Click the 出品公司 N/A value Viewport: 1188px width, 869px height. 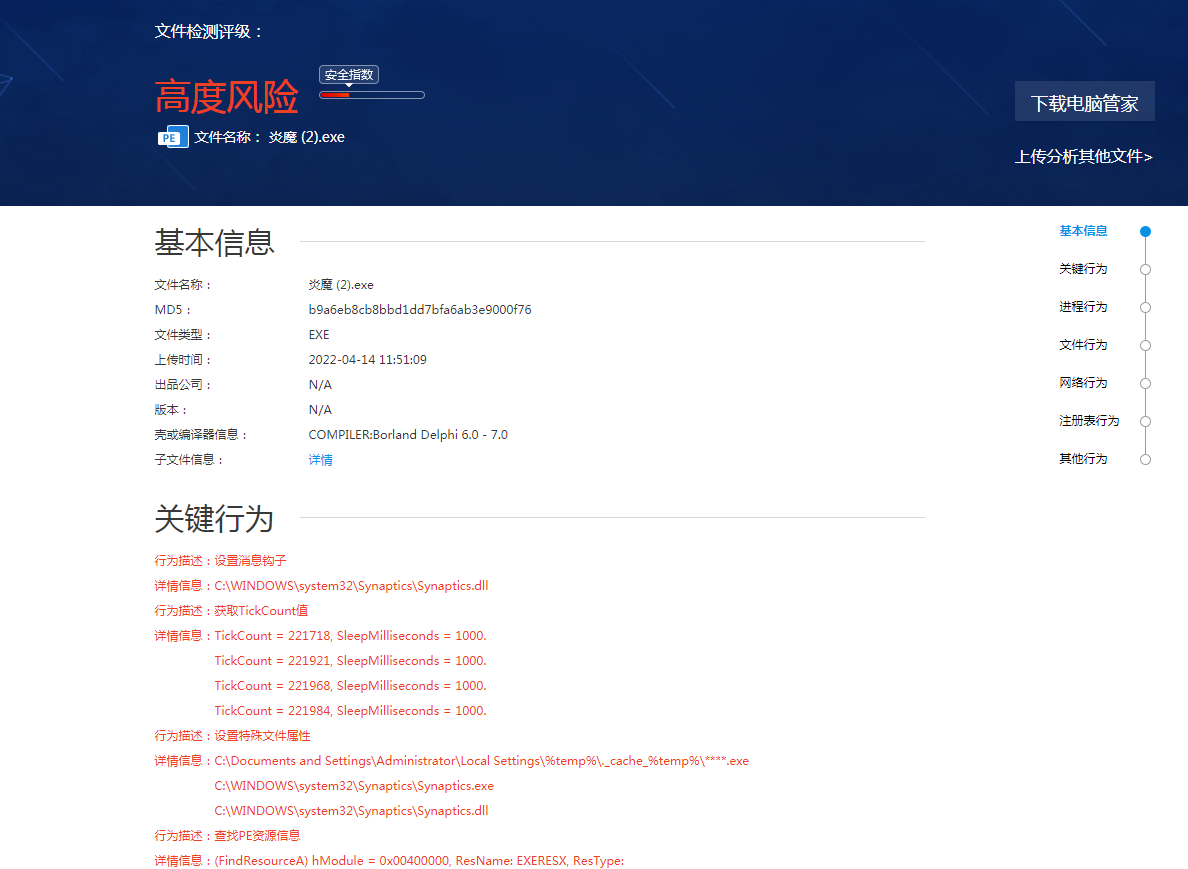[320, 385]
